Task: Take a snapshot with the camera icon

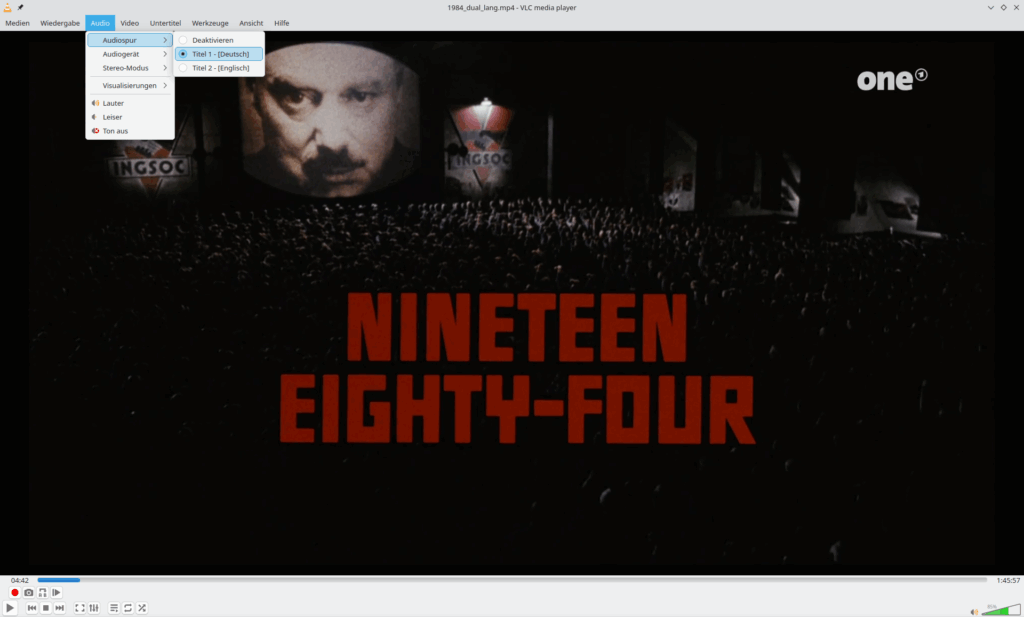Action: (29, 593)
